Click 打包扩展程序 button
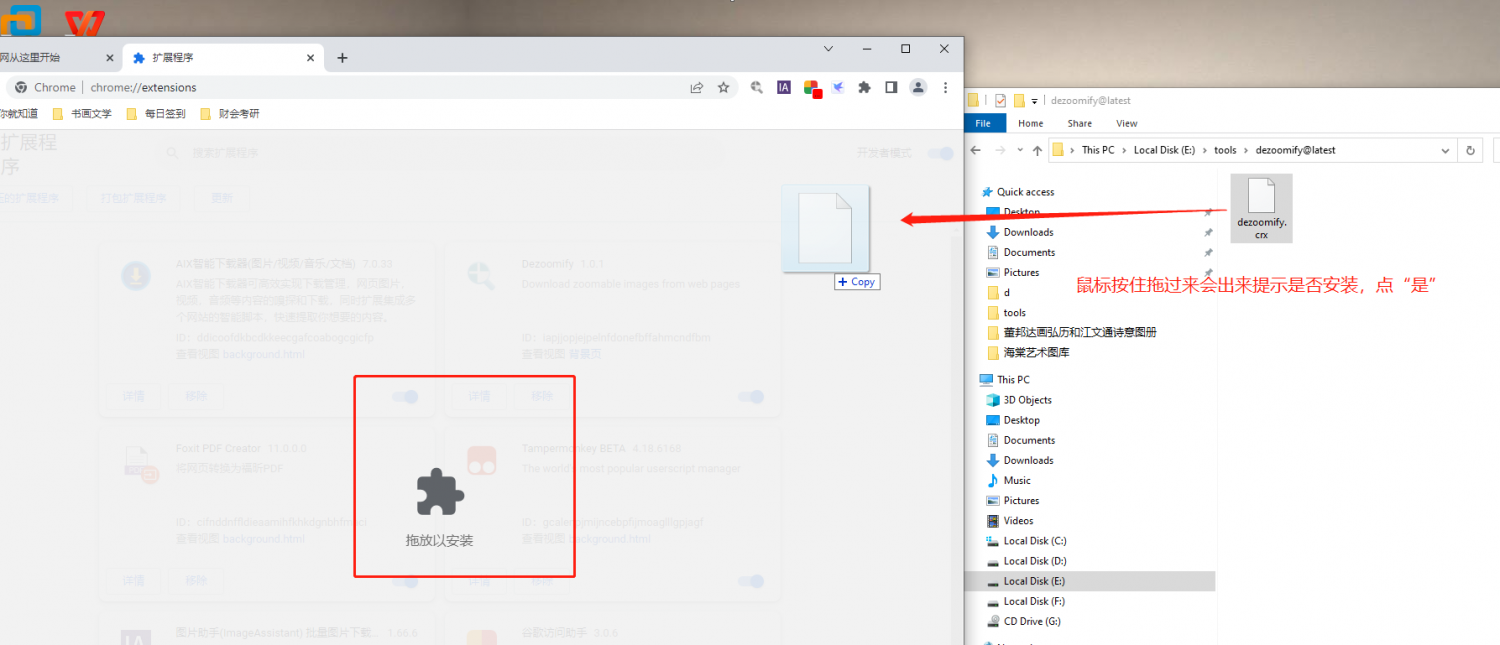This screenshot has width=1500, height=645. coord(133,198)
